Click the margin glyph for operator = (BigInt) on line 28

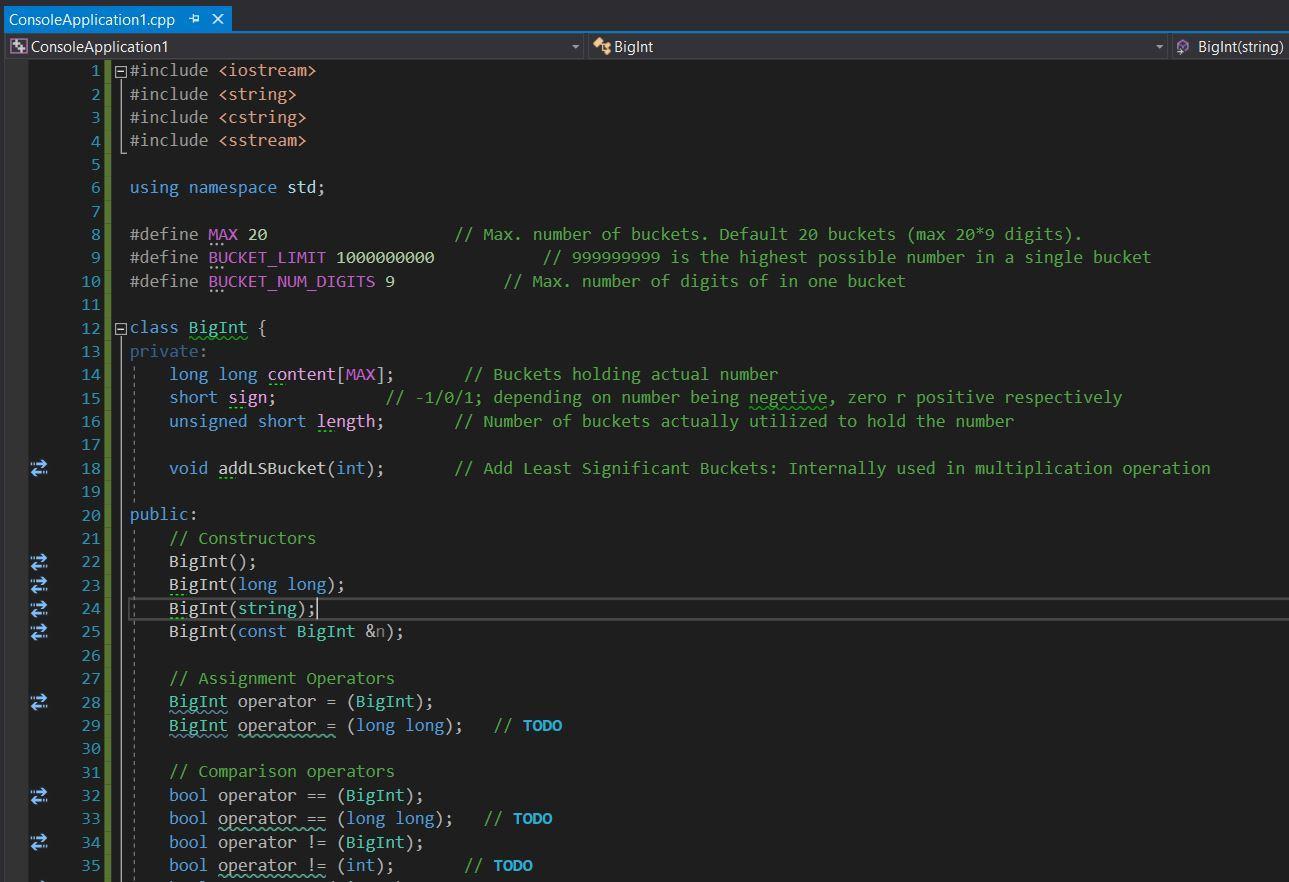click(x=39, y=702)
